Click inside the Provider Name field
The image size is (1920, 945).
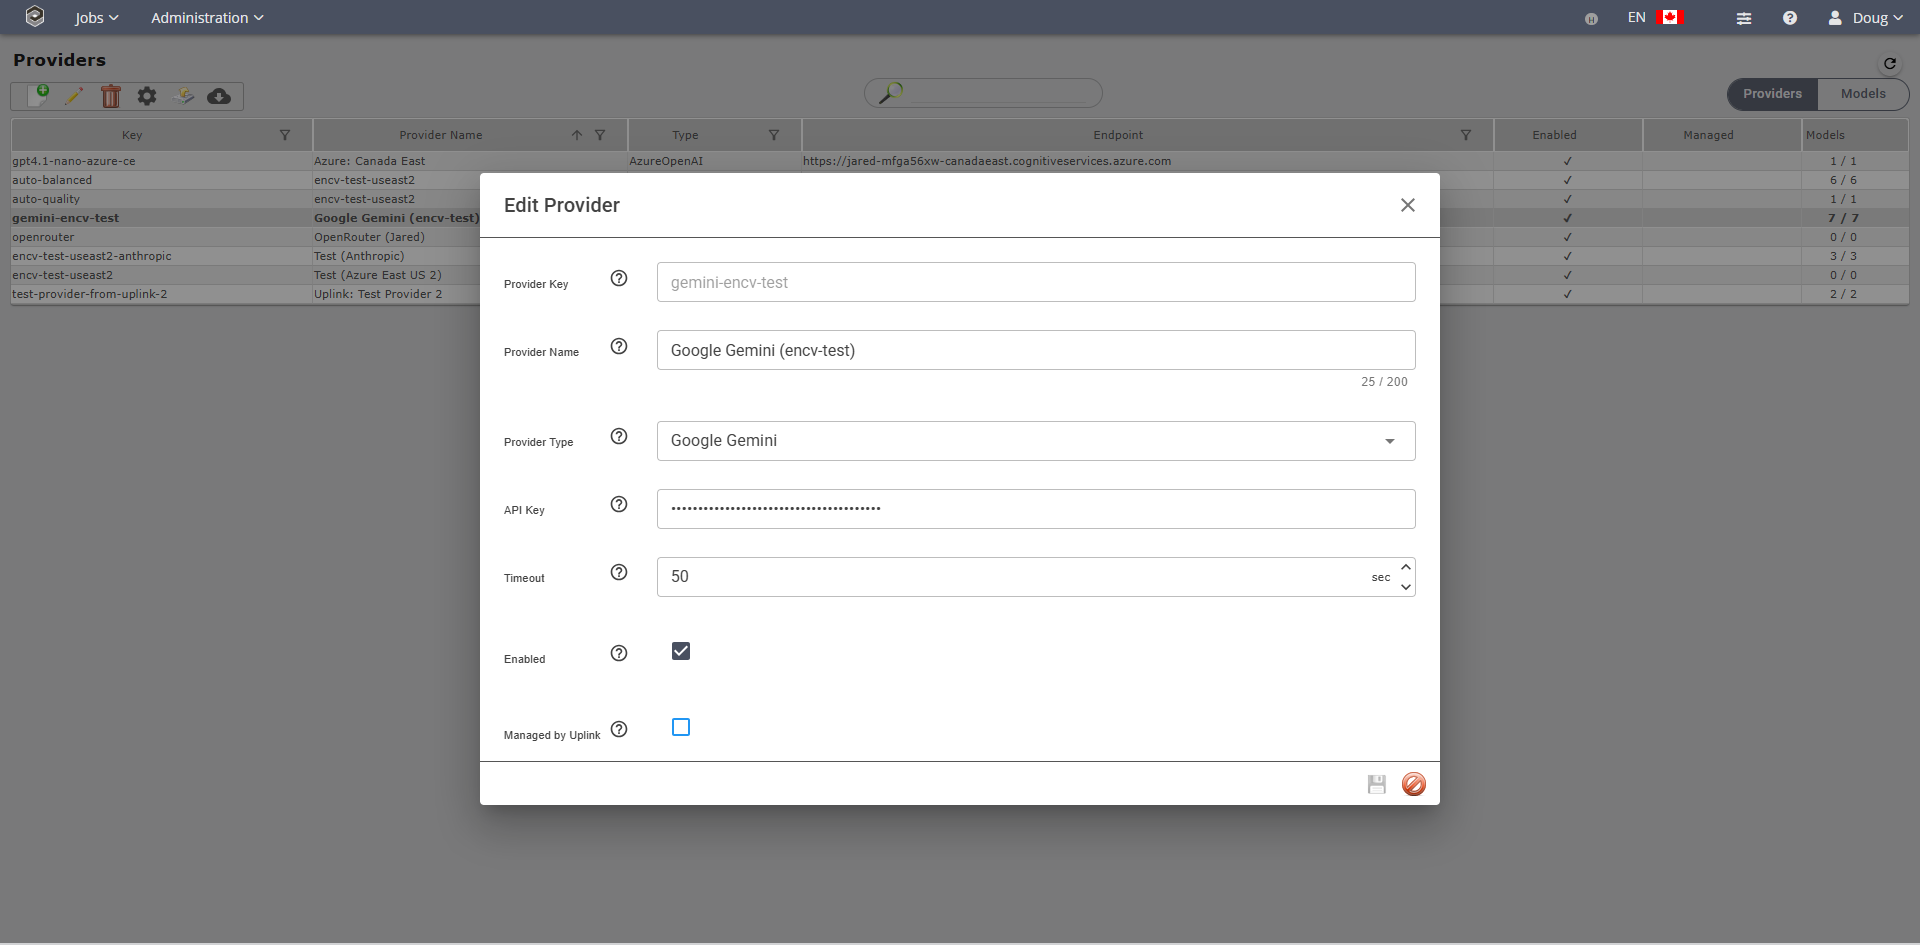[1035, 350]
